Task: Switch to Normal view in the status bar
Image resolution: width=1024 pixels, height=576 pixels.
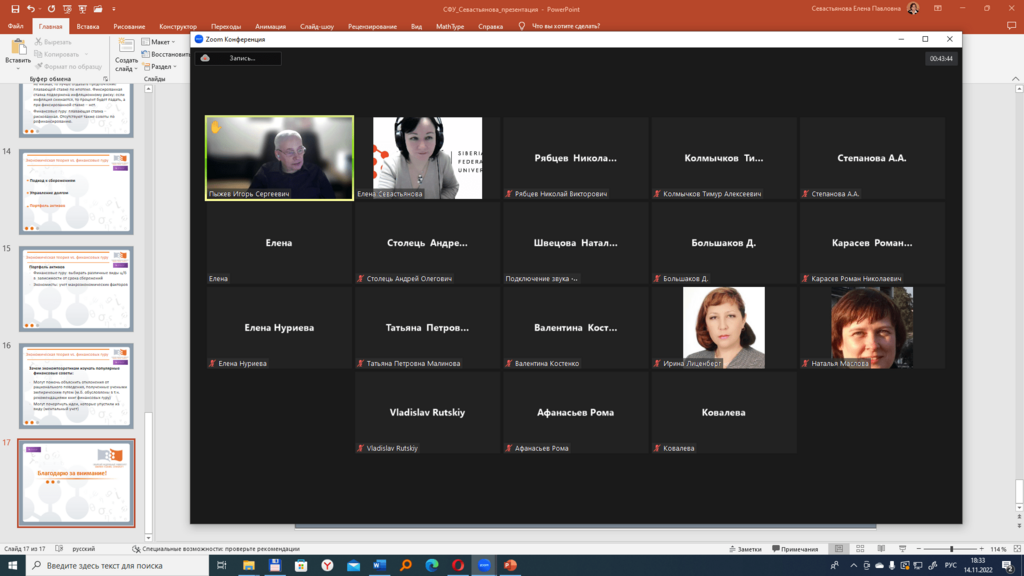Action: pos(839,549)
